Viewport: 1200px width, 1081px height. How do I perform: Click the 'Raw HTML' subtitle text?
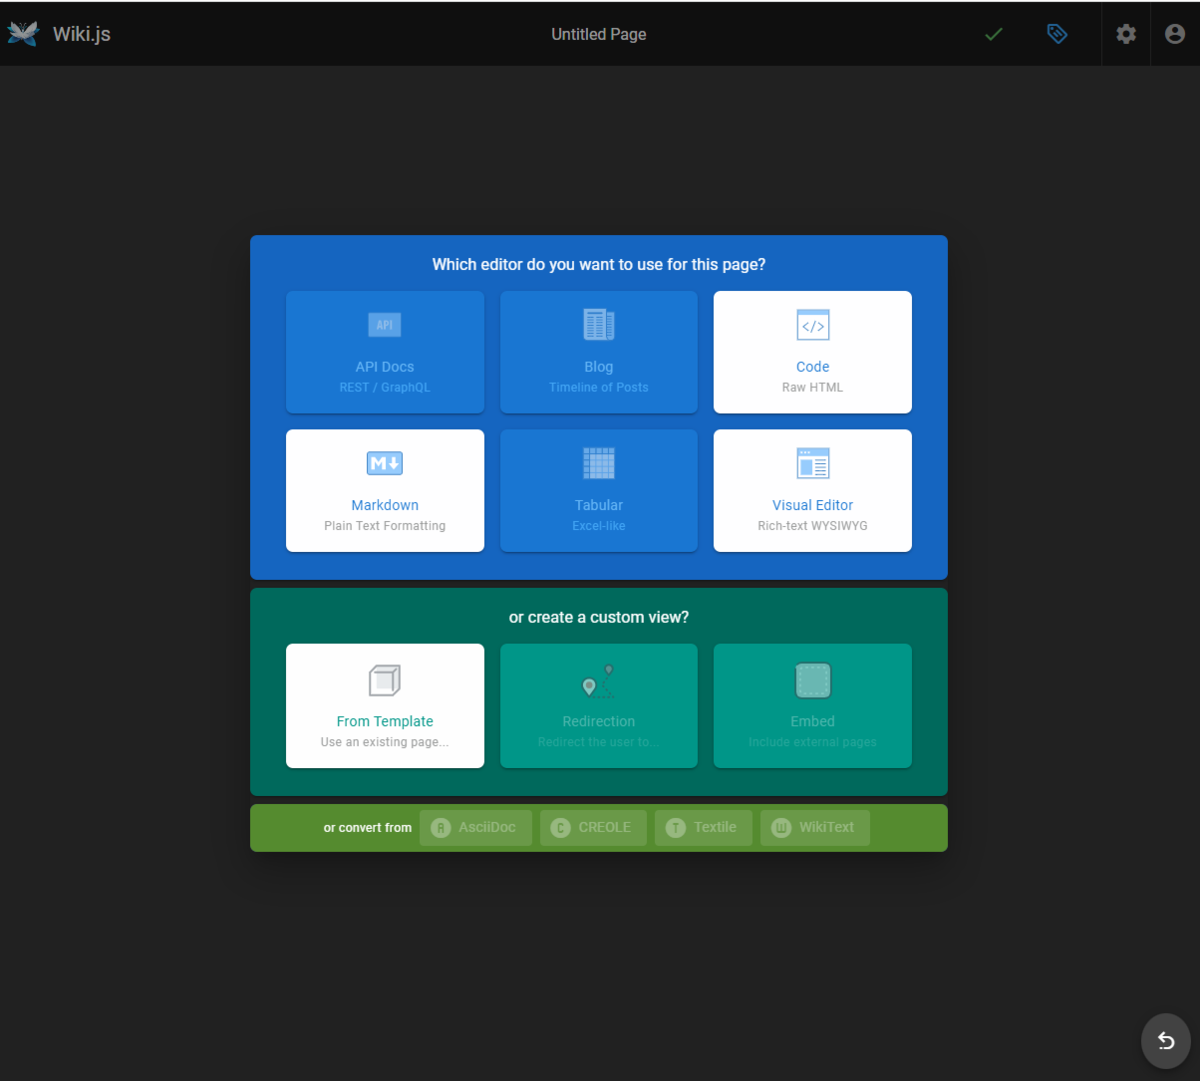tap(813, 387)
